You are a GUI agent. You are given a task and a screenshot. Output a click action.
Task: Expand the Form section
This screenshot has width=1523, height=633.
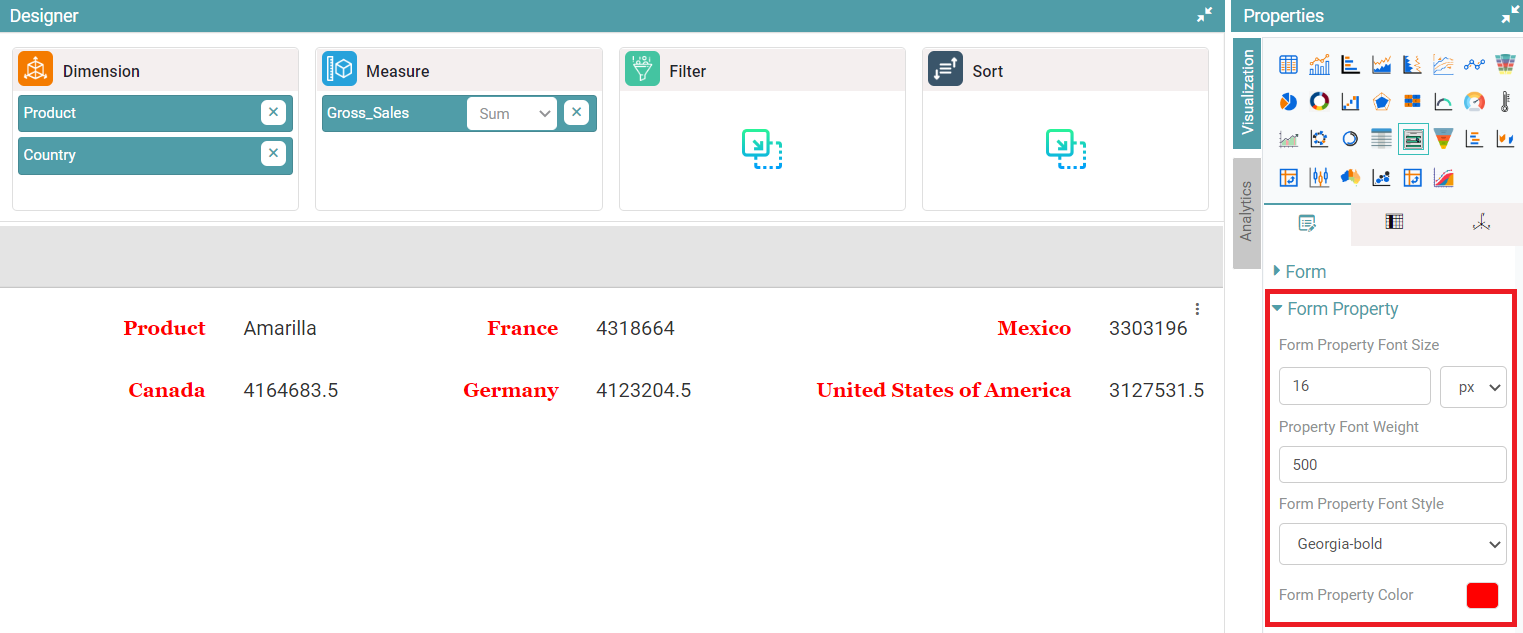pos(1305,272)
